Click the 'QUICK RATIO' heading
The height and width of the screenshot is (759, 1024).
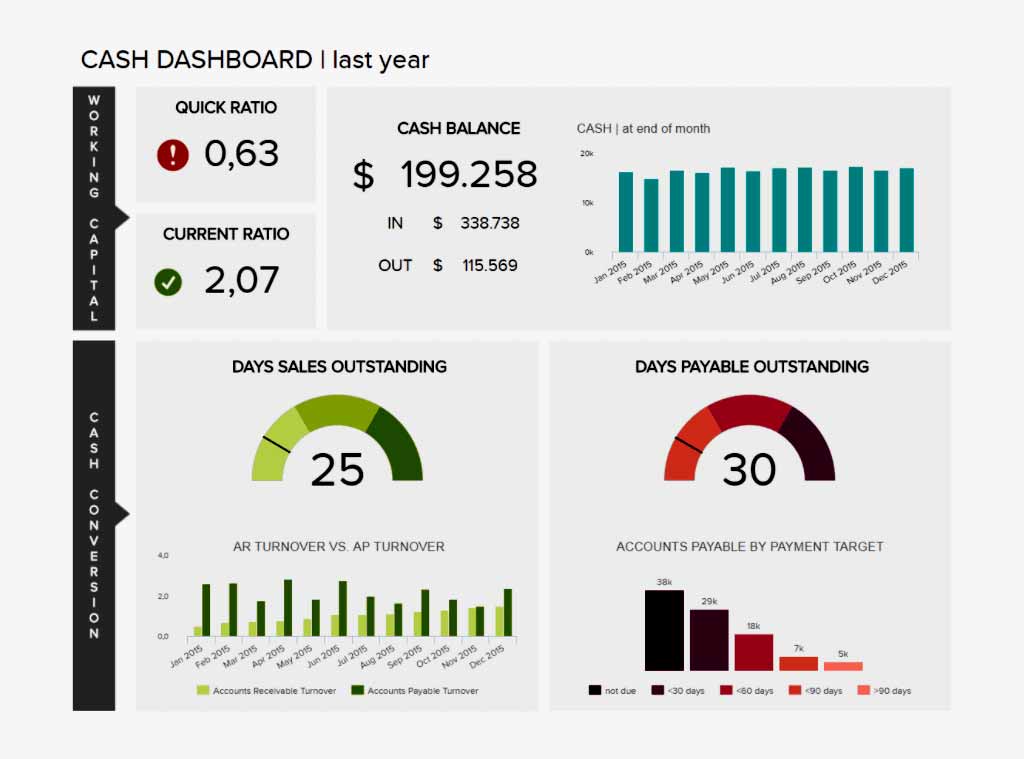[226, 108]
